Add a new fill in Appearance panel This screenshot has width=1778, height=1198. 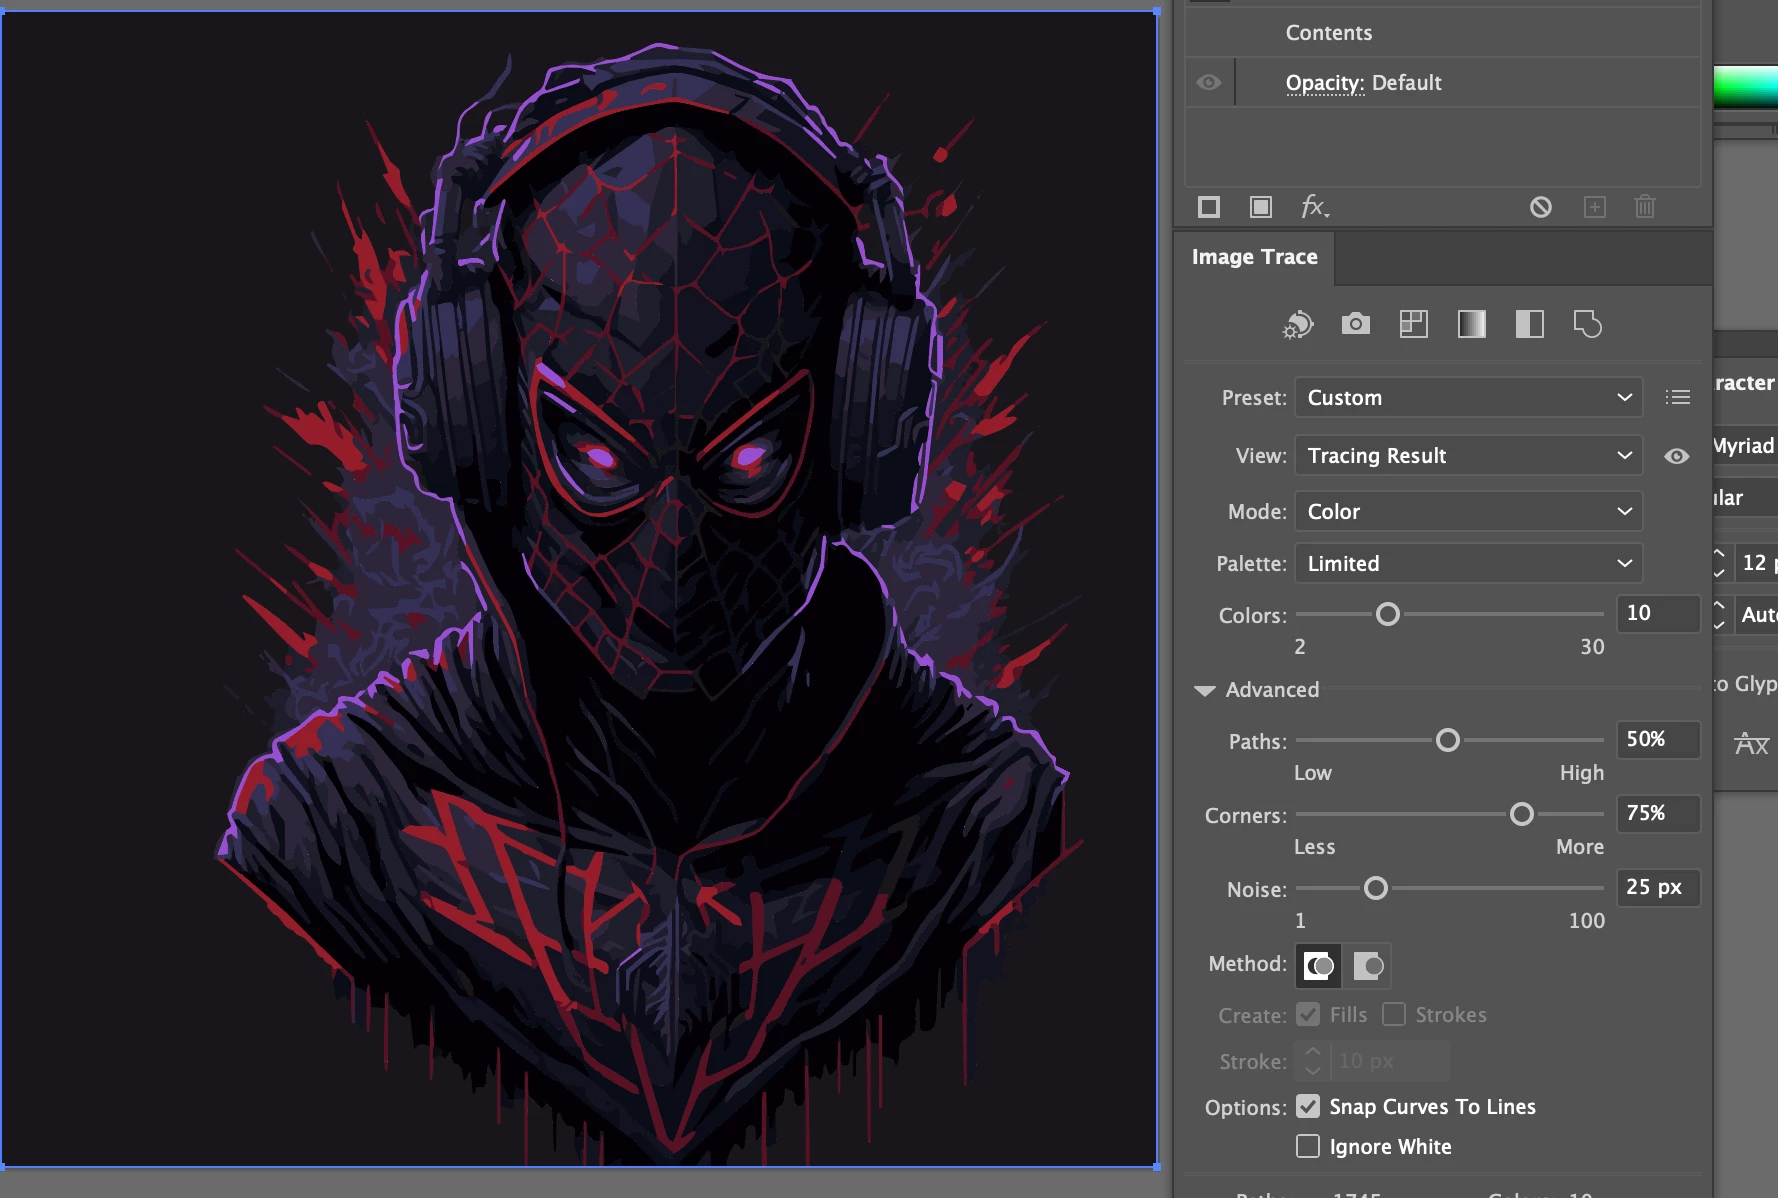(1261, 207)
